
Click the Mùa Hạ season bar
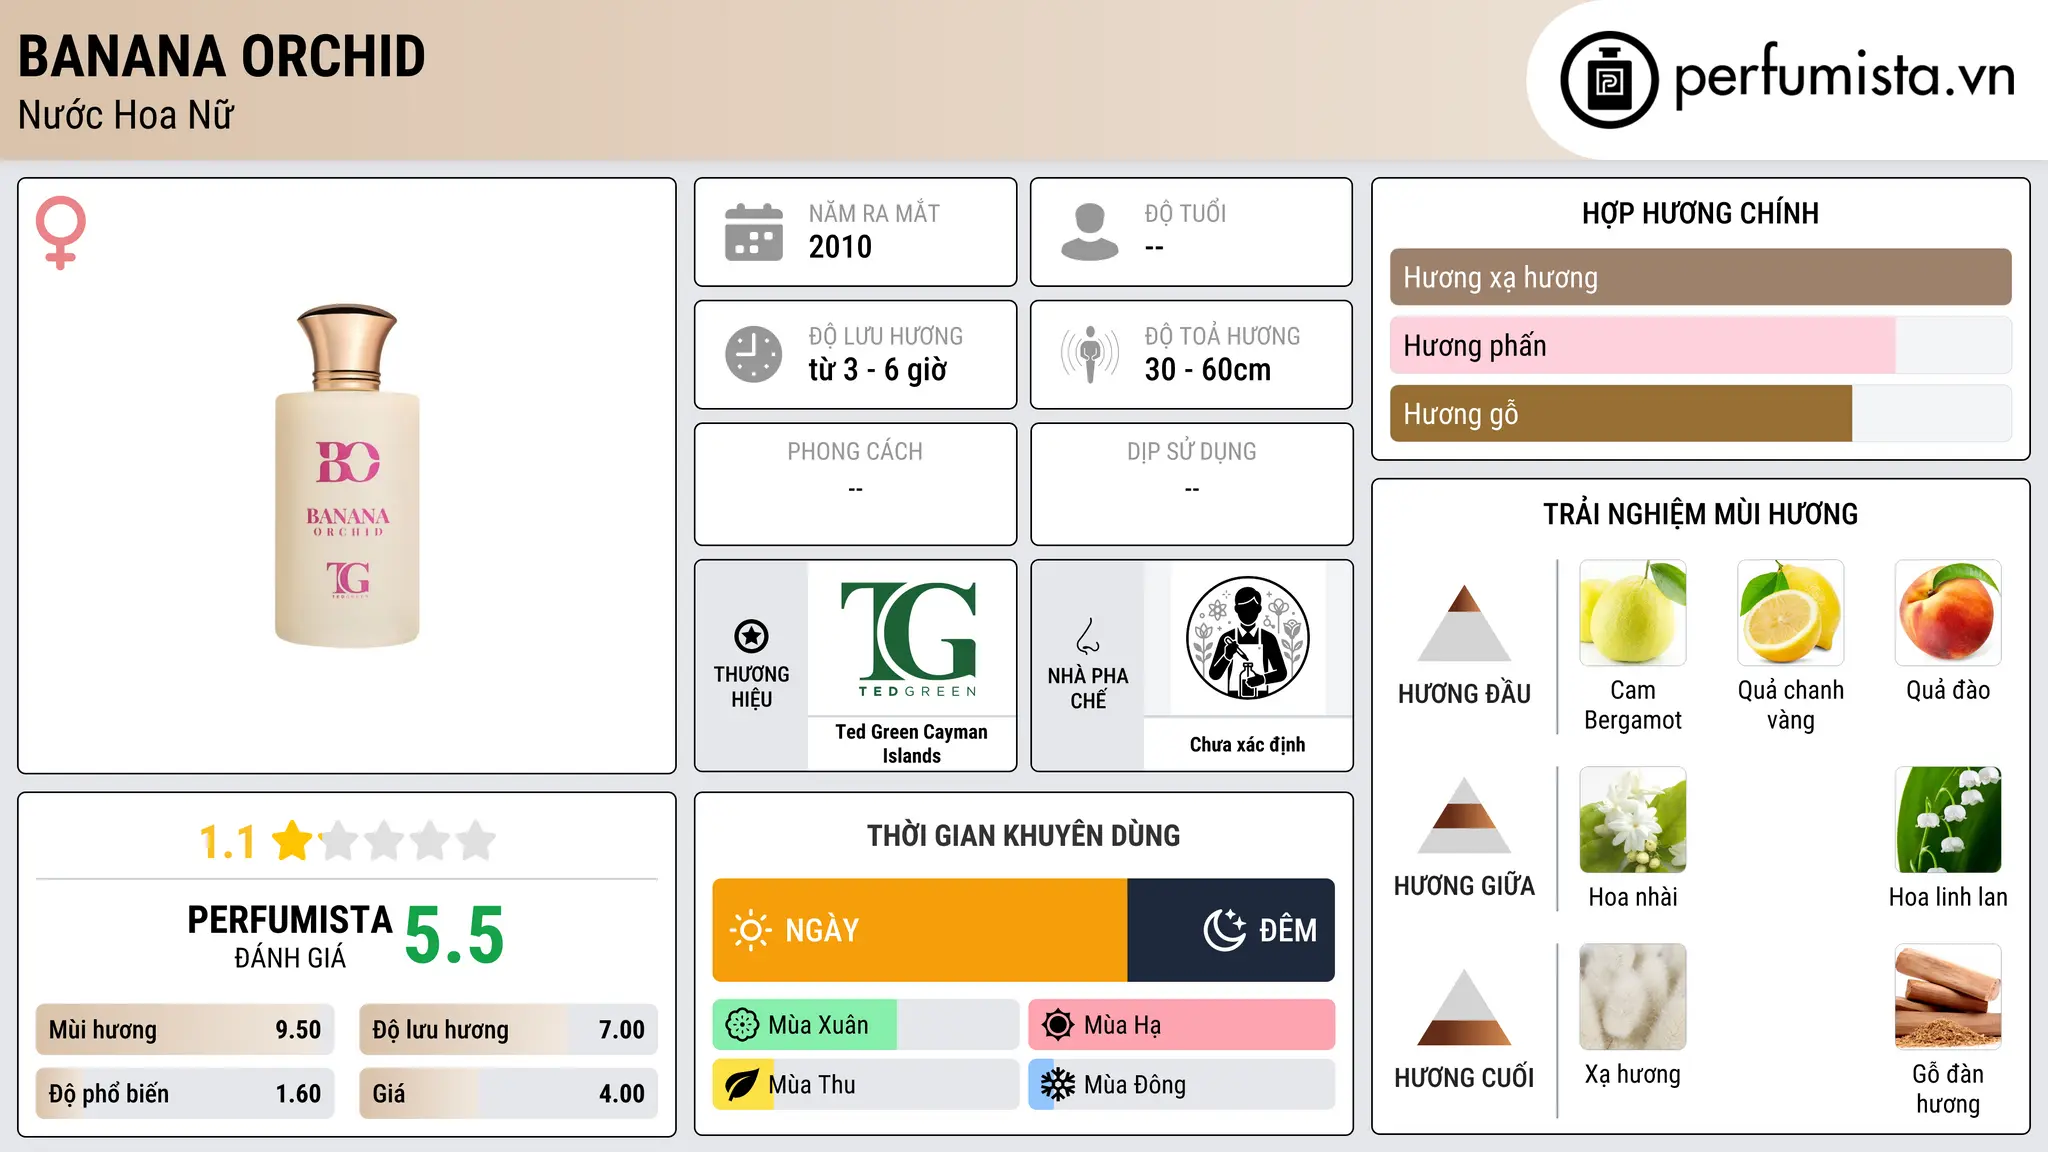[1181, 1025]
